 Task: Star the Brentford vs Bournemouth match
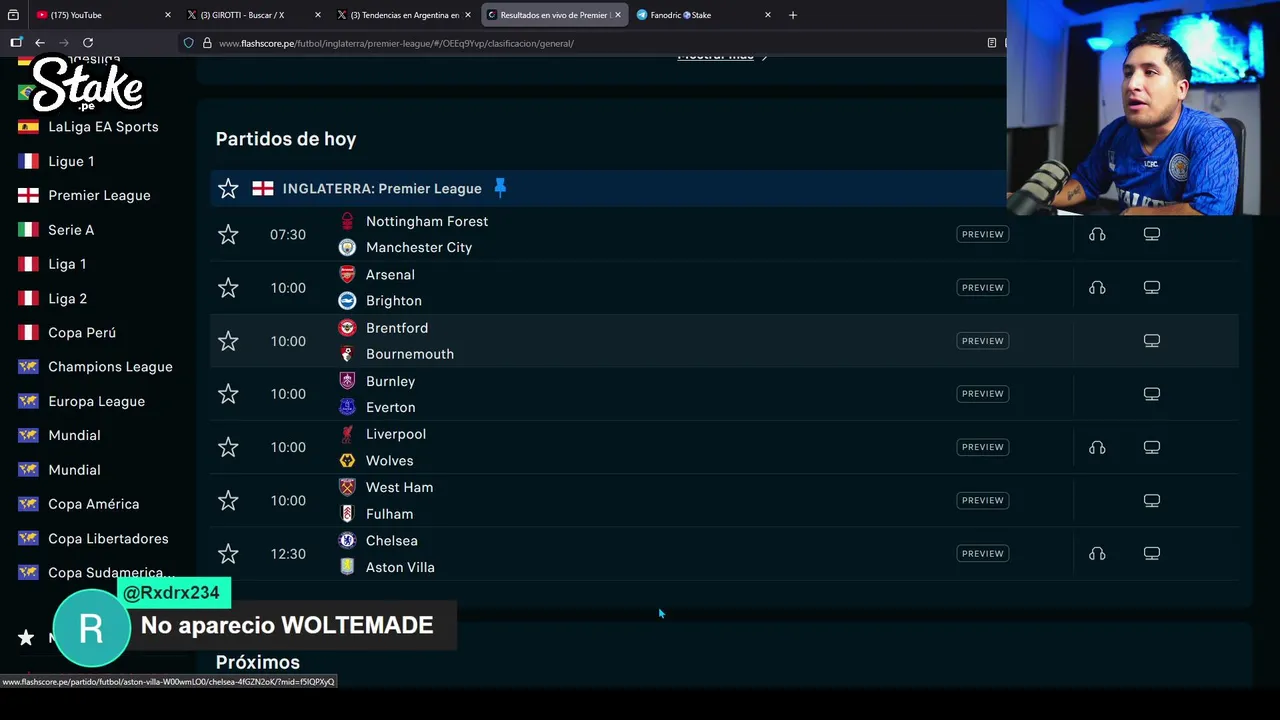(x=228, y=341)
